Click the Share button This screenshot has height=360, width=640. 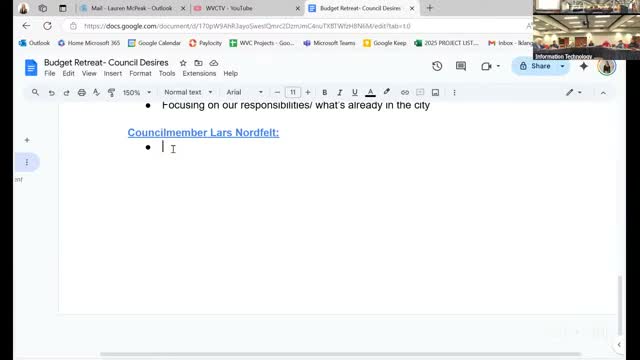click(x=535, y=66)
